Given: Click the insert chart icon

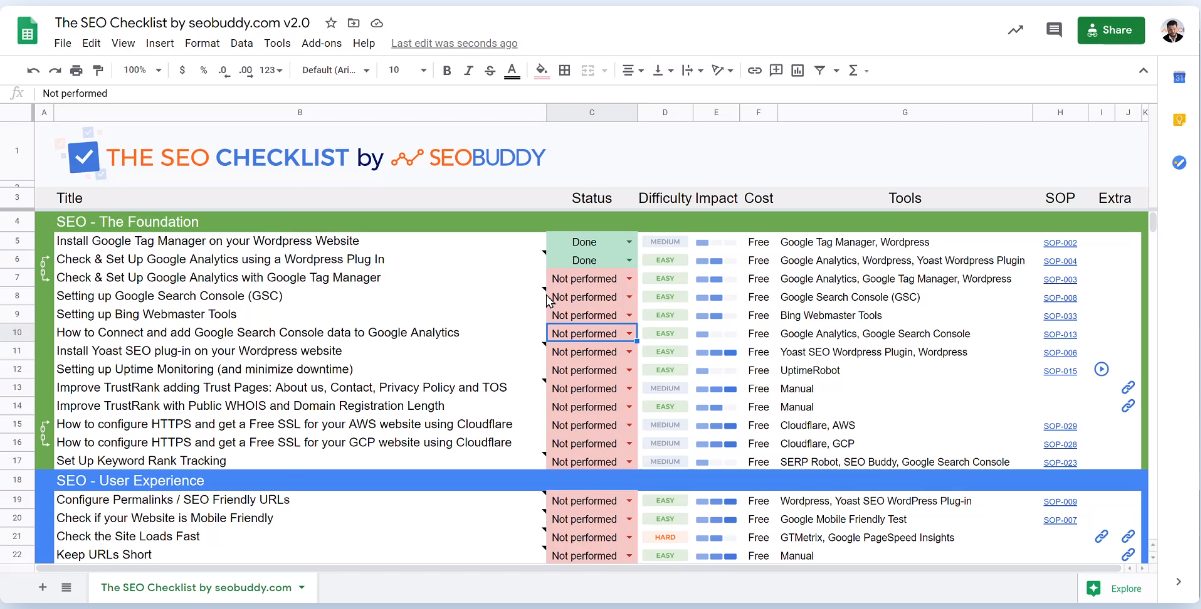Looking at the screenshot, I should click(798, 70).
